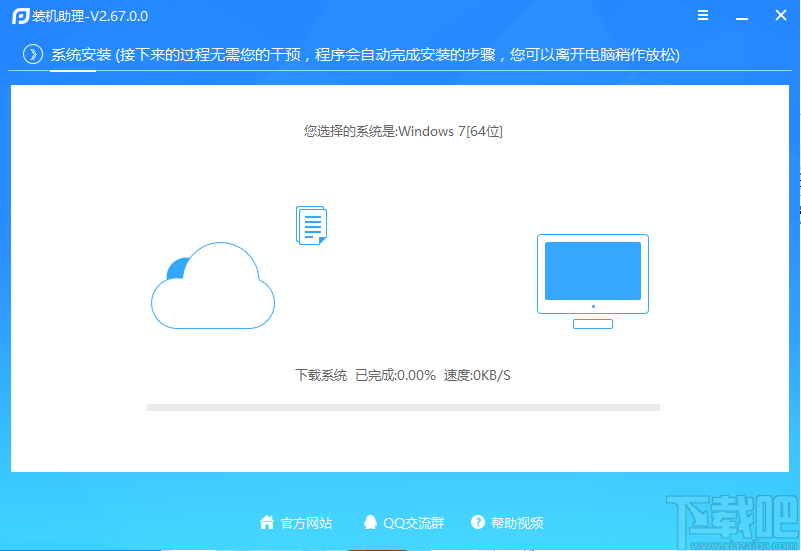Click the 装机助理 logo icon in title bar
This screenshot has width=801, height=551.
[x=20, y=16]
